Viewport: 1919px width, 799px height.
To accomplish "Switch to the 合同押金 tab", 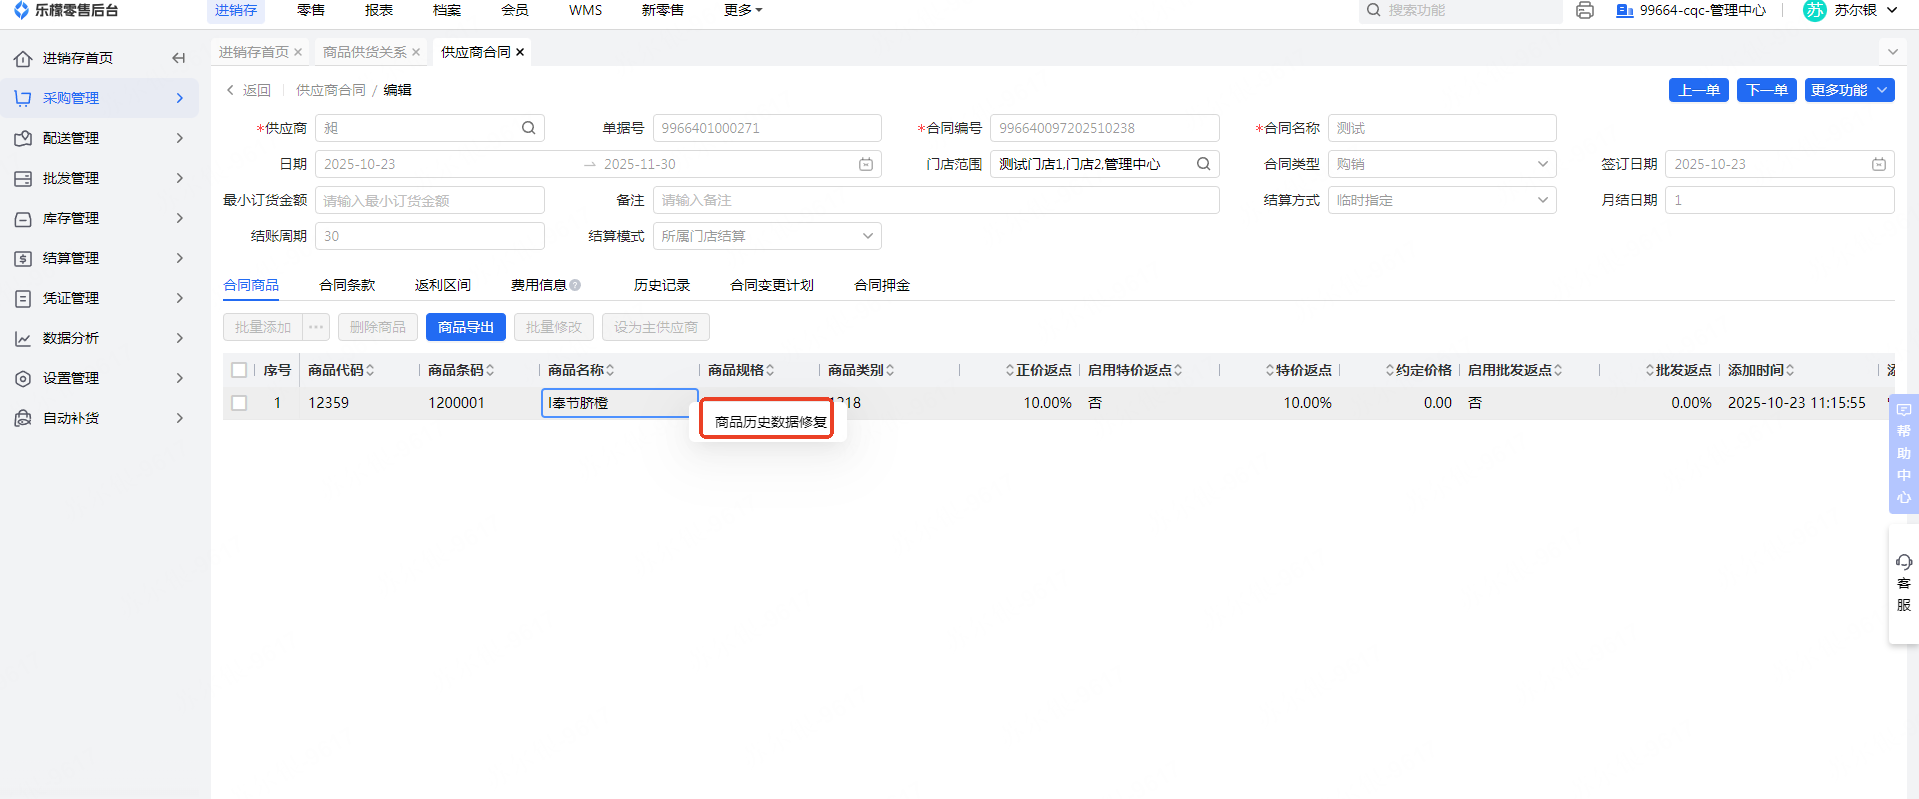I will (882, 285).
